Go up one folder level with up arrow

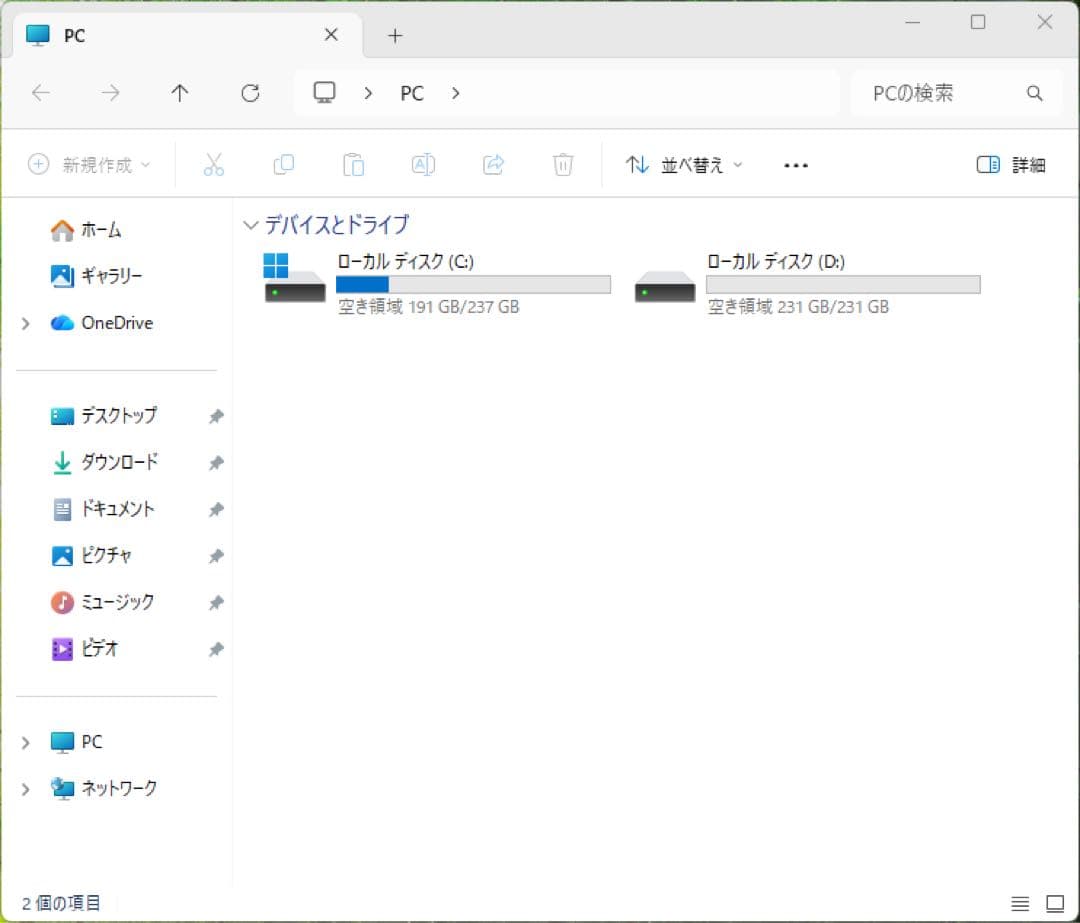[x=180, y=93]
